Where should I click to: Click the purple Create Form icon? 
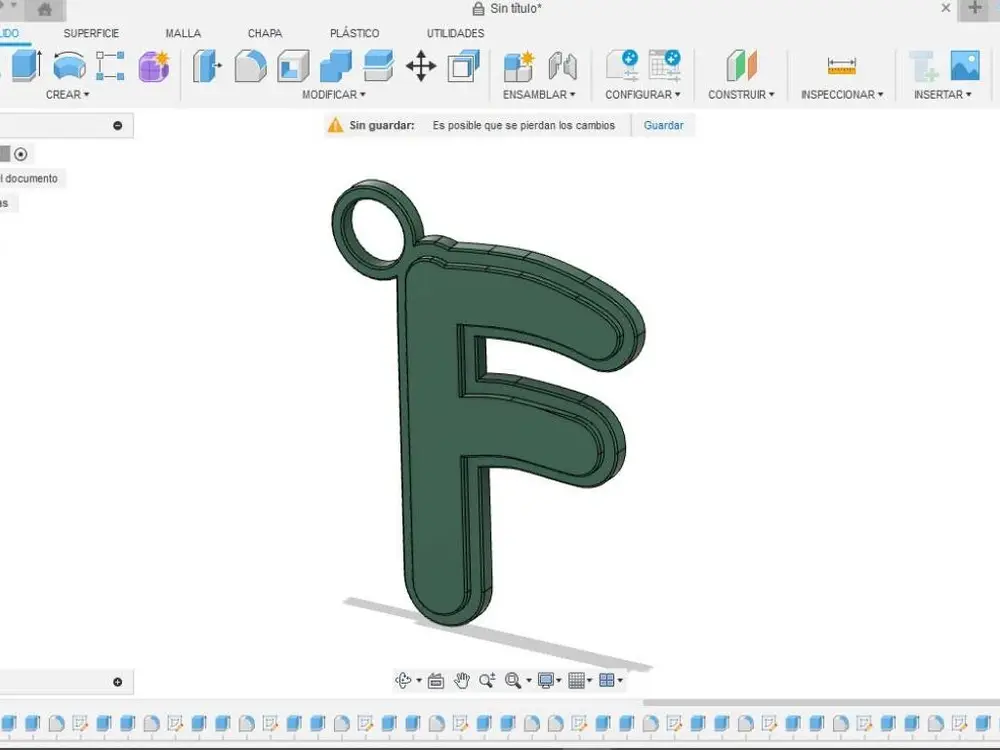pos(154,66)
